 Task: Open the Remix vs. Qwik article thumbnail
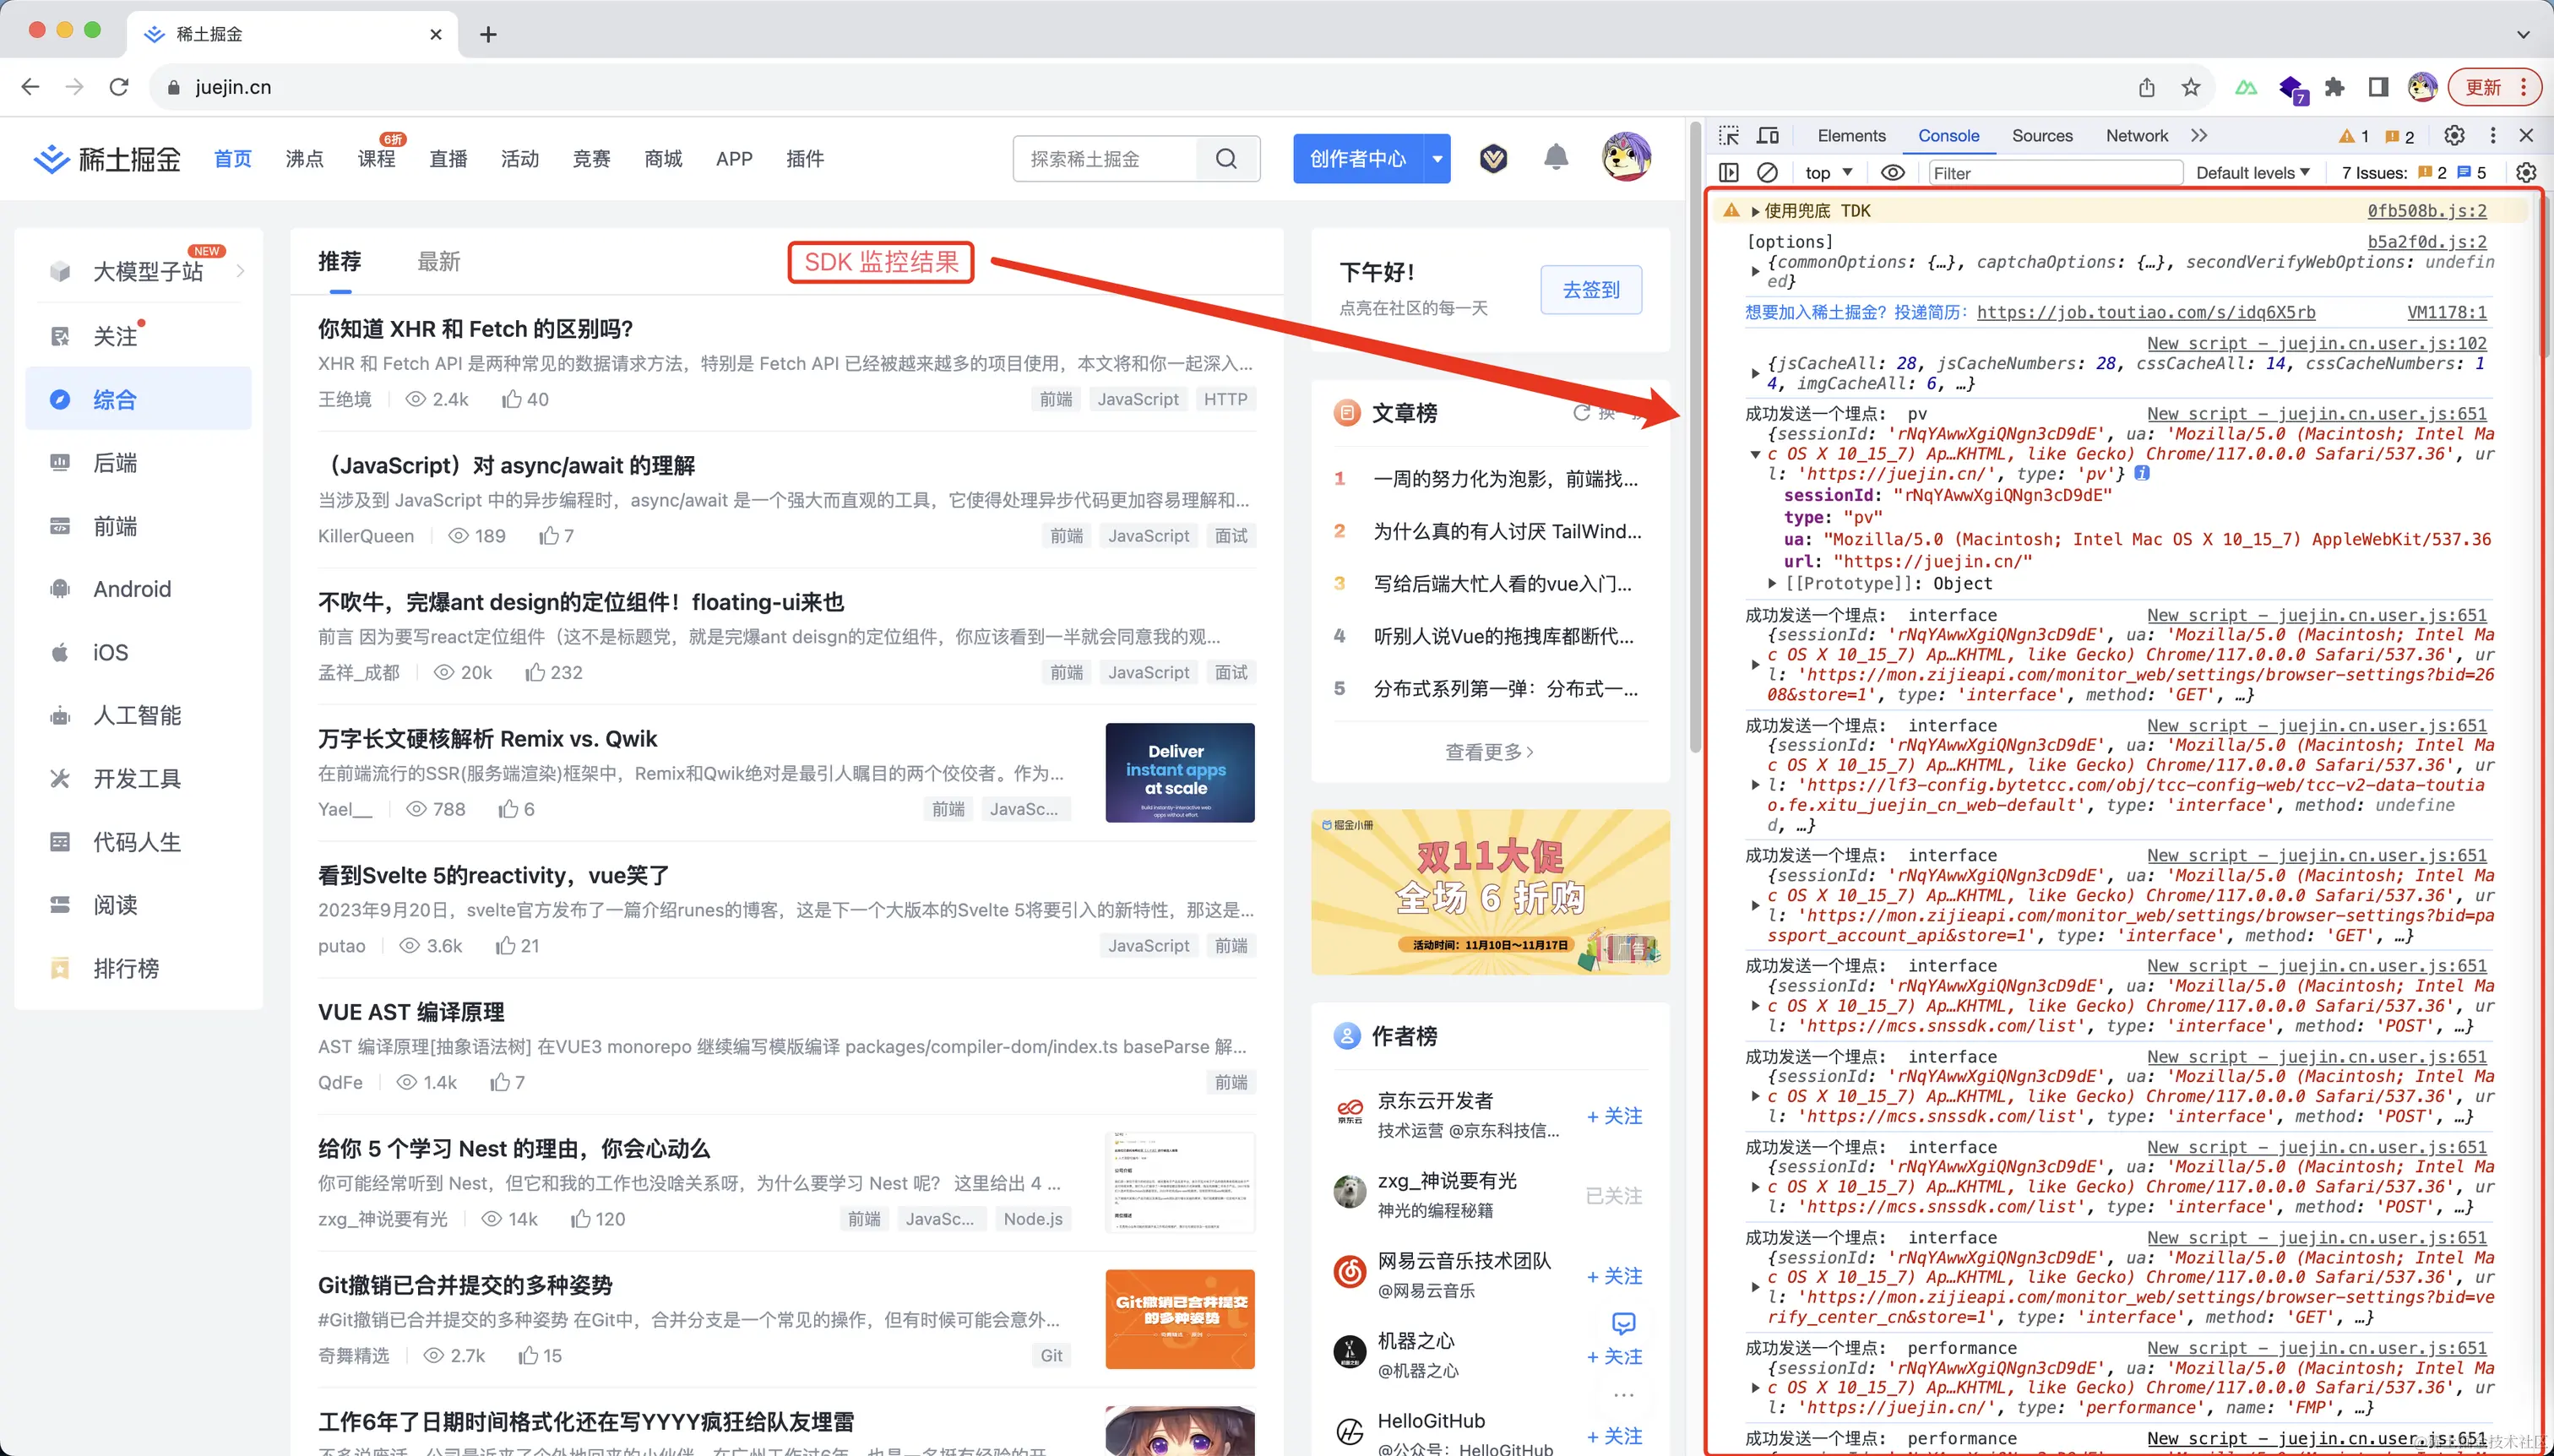1180,772
